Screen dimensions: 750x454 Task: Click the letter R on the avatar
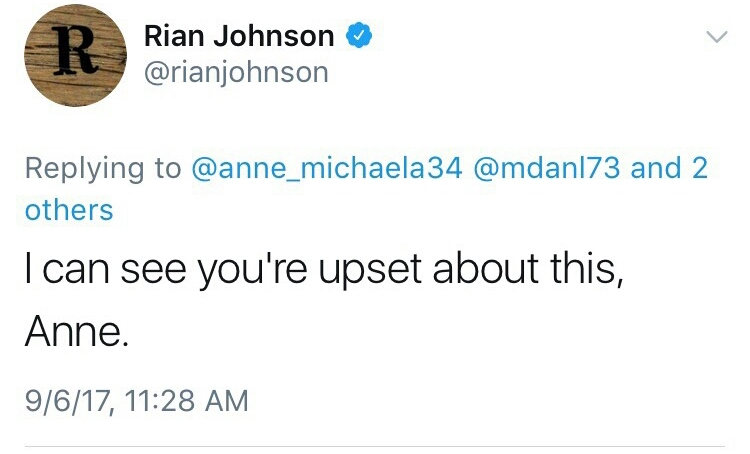point(64,48)
